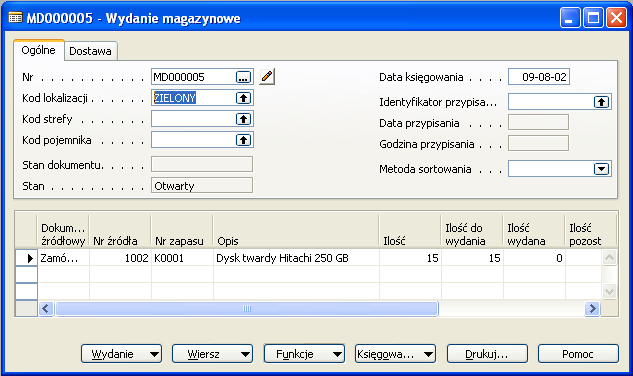Expand the Metoda sortowania dropdown
Screen dimensions: 633x376
601,169
